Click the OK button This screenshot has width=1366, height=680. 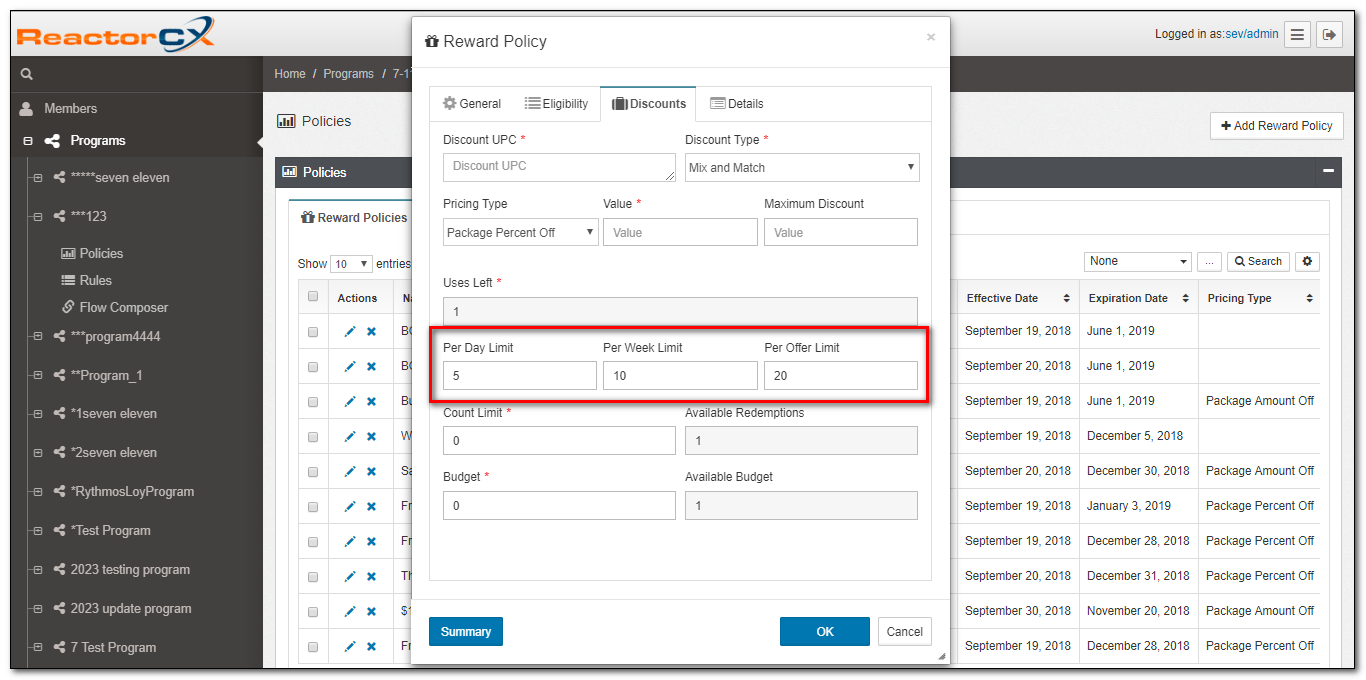point(824,631)
